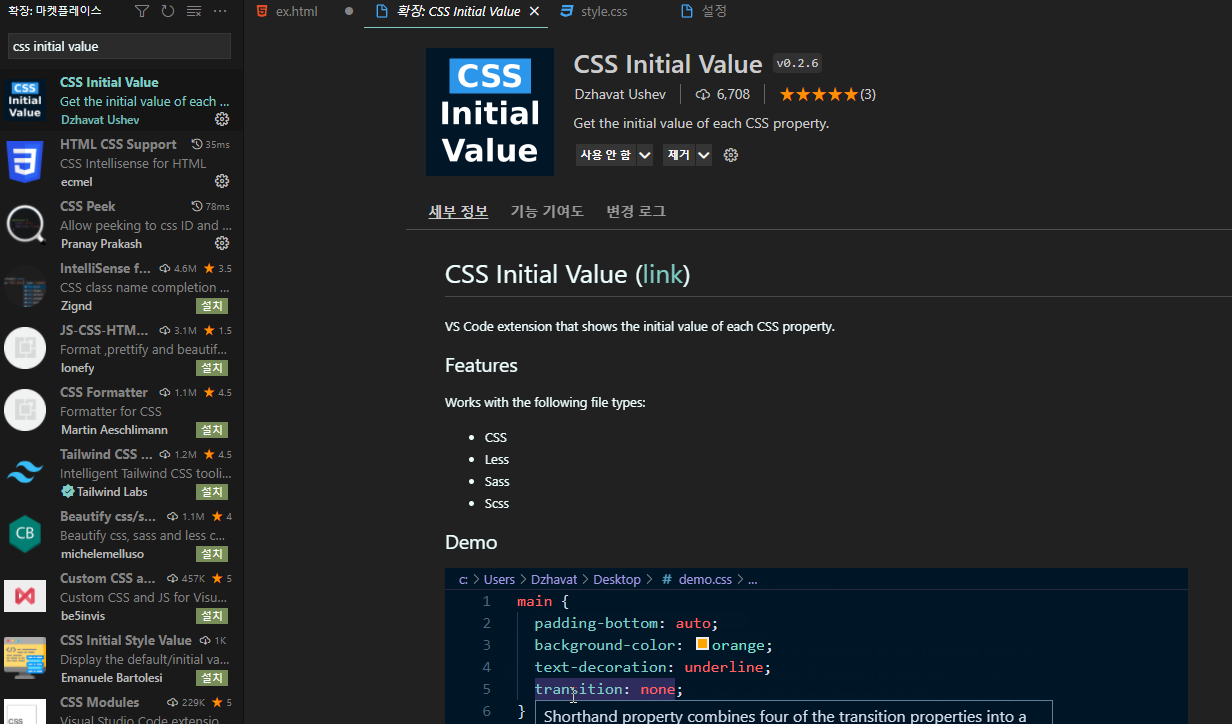Click the large CSS Initial Value logo
Image resolution: width=1232 pixels, height=724 pixels.
pyautogui.click(x=490, y=112)
